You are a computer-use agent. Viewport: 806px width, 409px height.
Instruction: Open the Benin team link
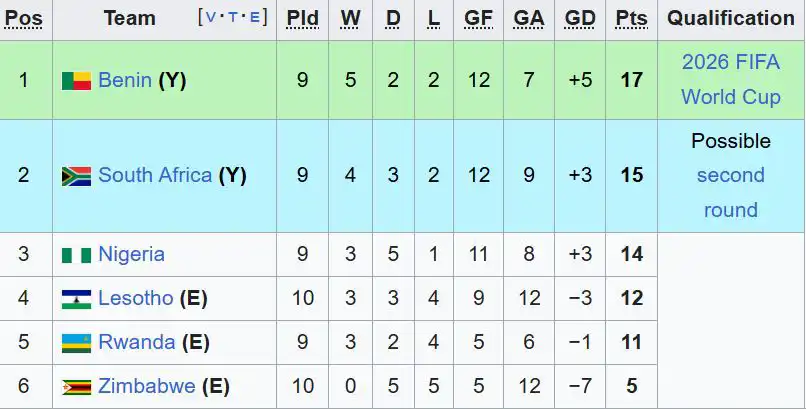(x=125, y=80)
